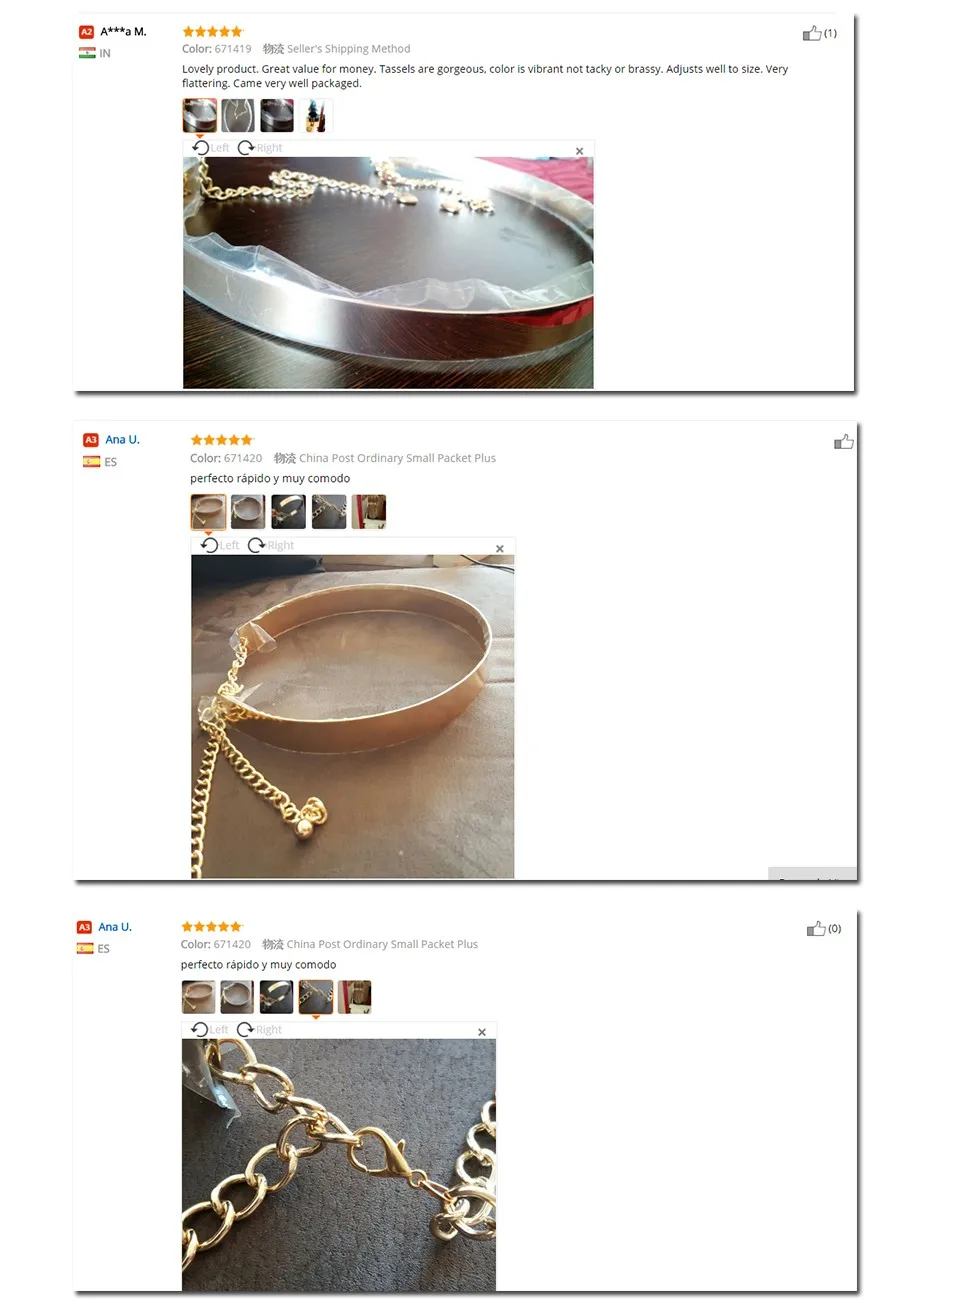
Task: Close the enlarged gold belt photo
Action: pyautogui.click(x=500, y=548)
